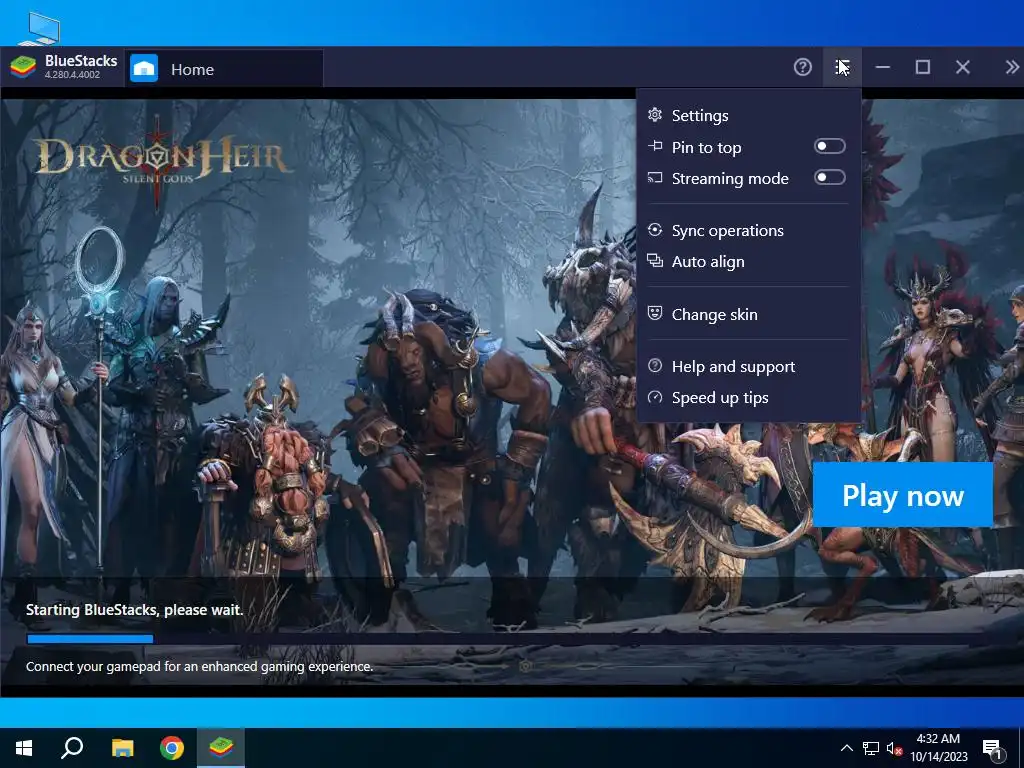The width and height of the screenshot is (1024, 768).
Task: Click the 'Starting BlueStacks, please wait.' text
Action: 134,610
